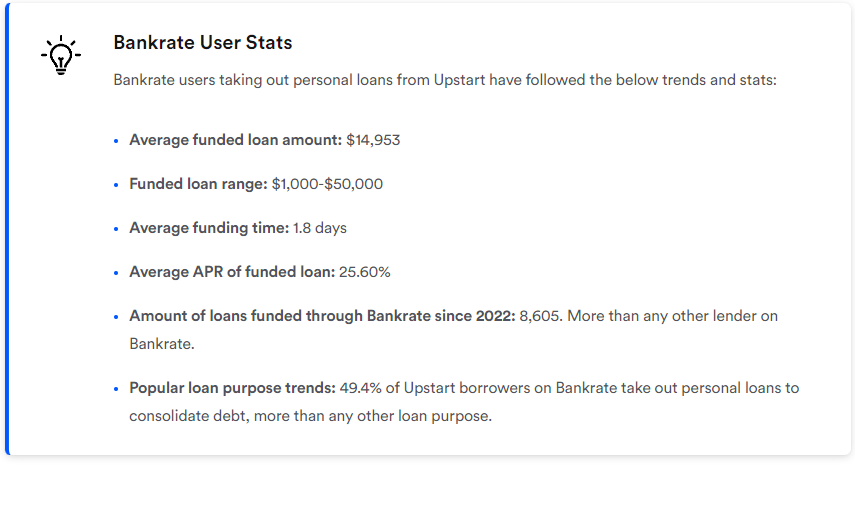
Task: Select the Popular loan purpose trends label
Action: click(x=232, y=388)
